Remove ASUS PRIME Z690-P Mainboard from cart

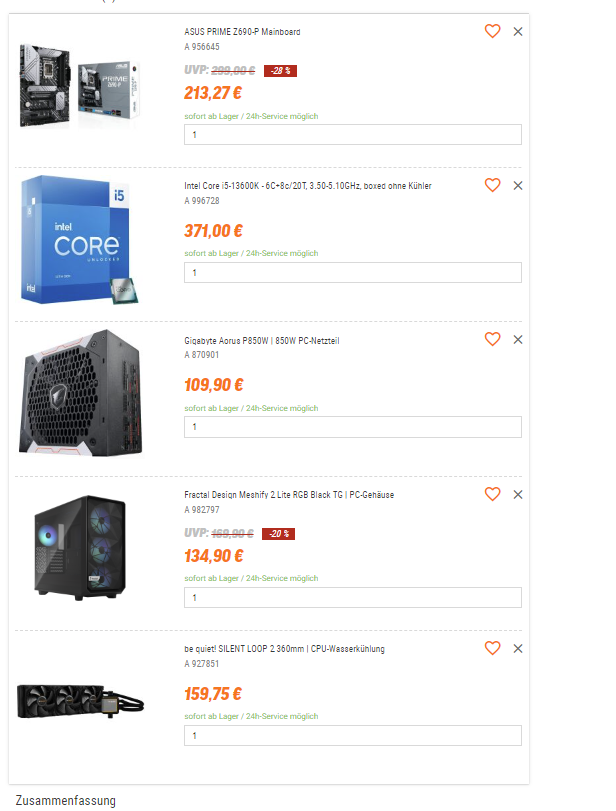click(x=518, y=32)
